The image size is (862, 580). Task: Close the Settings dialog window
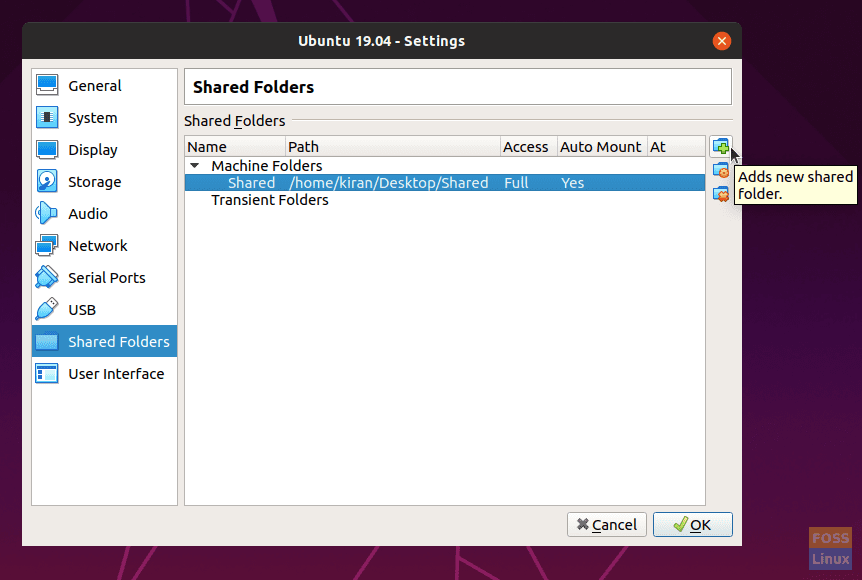(721, 41)
